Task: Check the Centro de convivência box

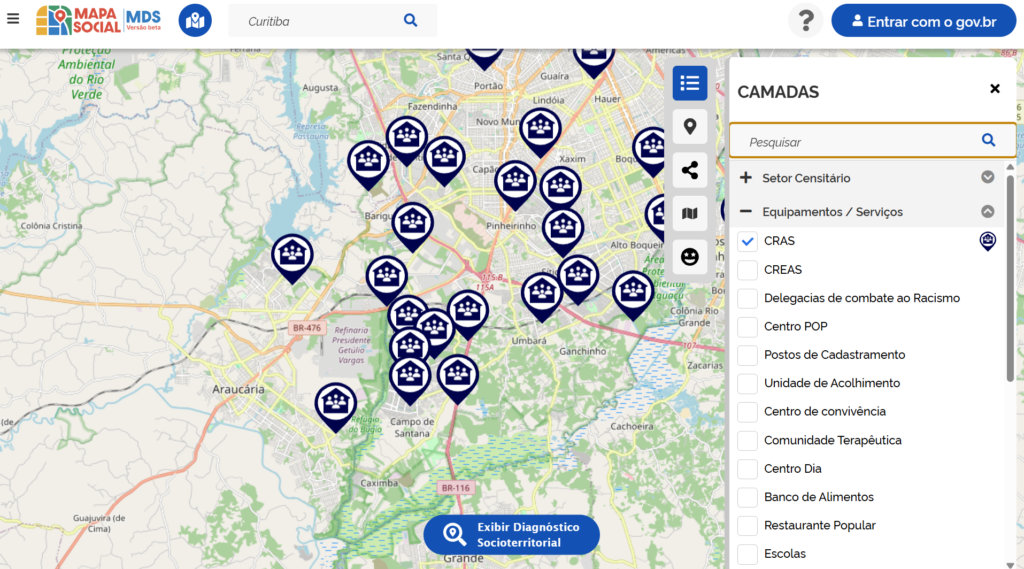Action: [x=747, y=412]
